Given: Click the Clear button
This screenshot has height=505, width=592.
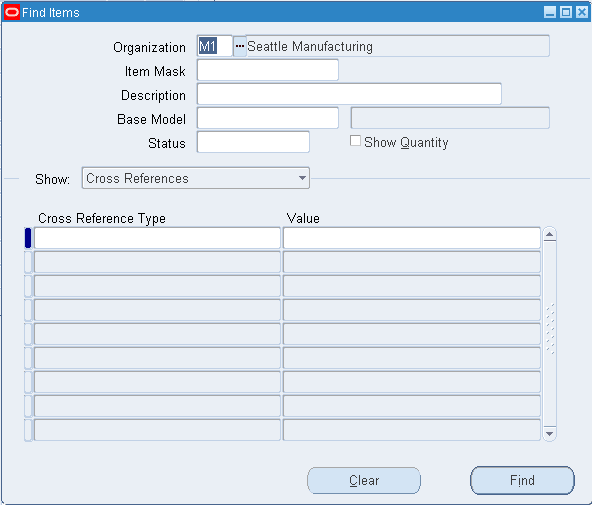Looking at the screenshot, I should [364, 480].
